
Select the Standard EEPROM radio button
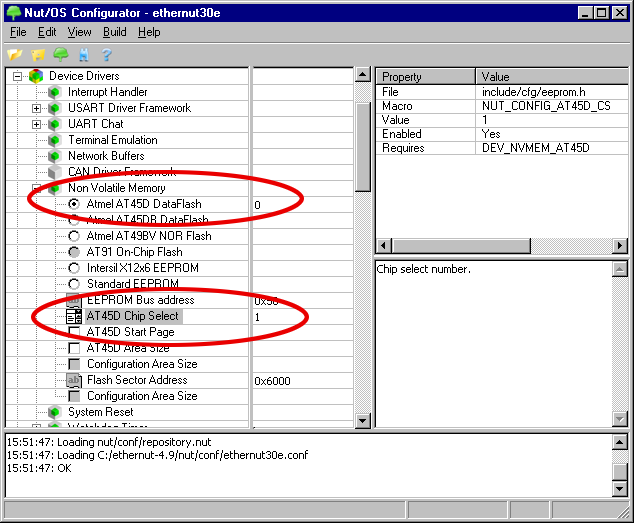coord(74,284)
